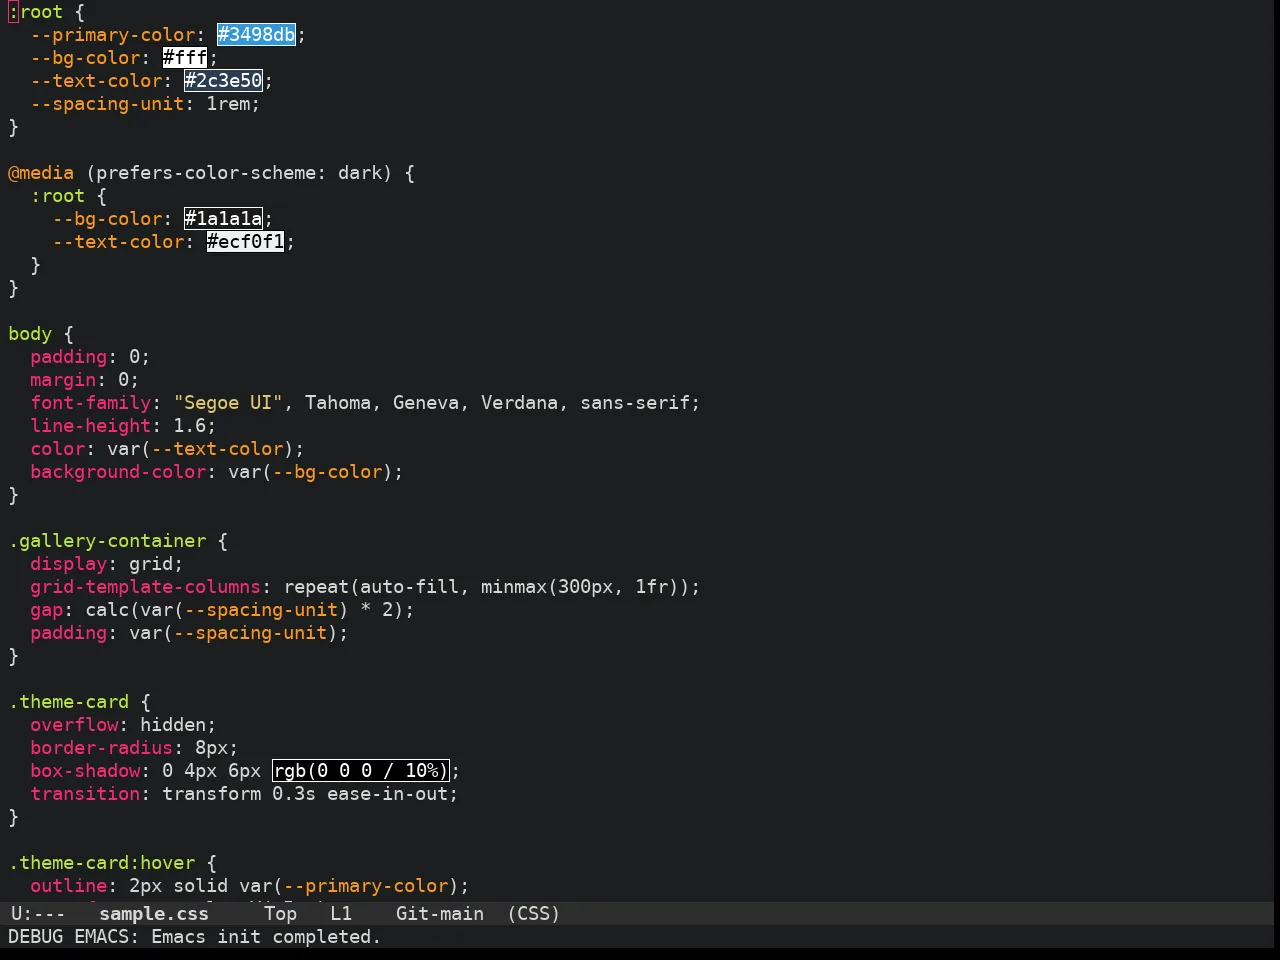Click the "Segoe UI" string

click(229, 403)
